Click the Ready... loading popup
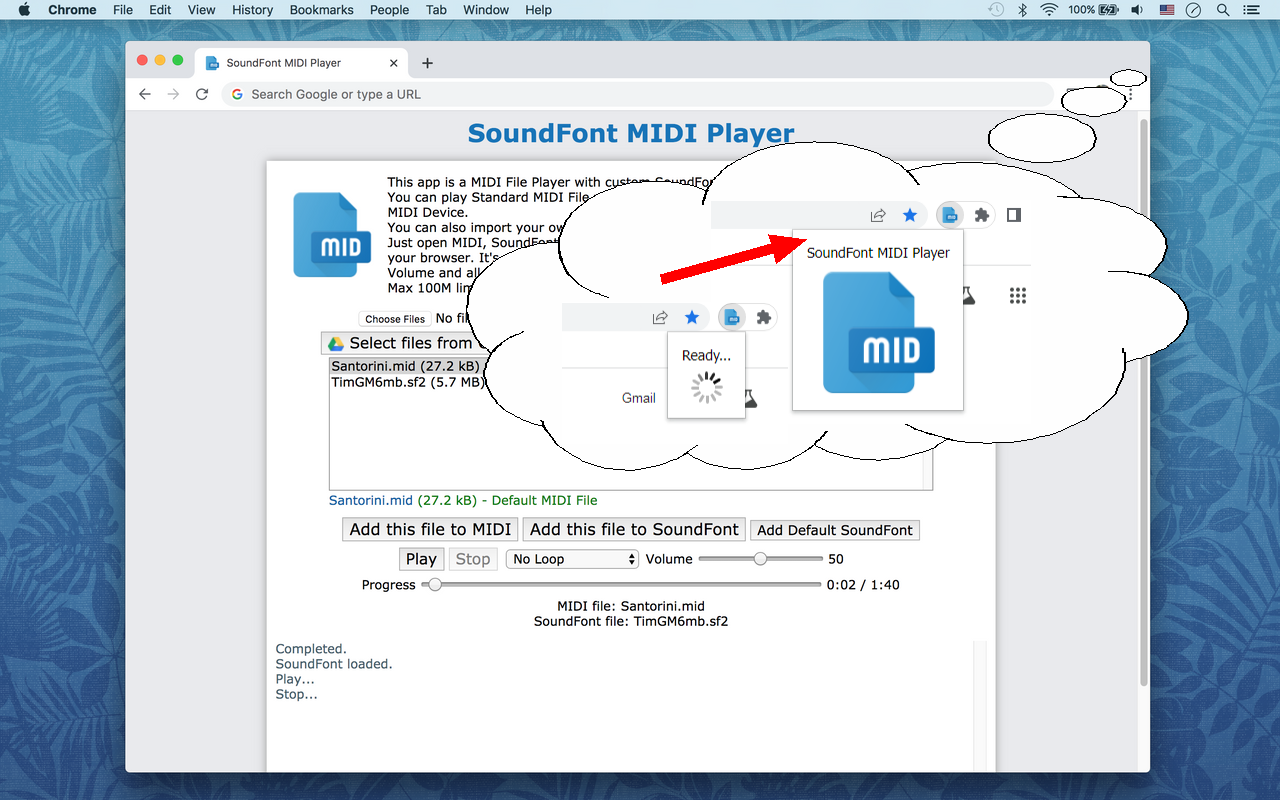Image resolution: width=1280 pixels, height=800 pixels. point(706,375)
